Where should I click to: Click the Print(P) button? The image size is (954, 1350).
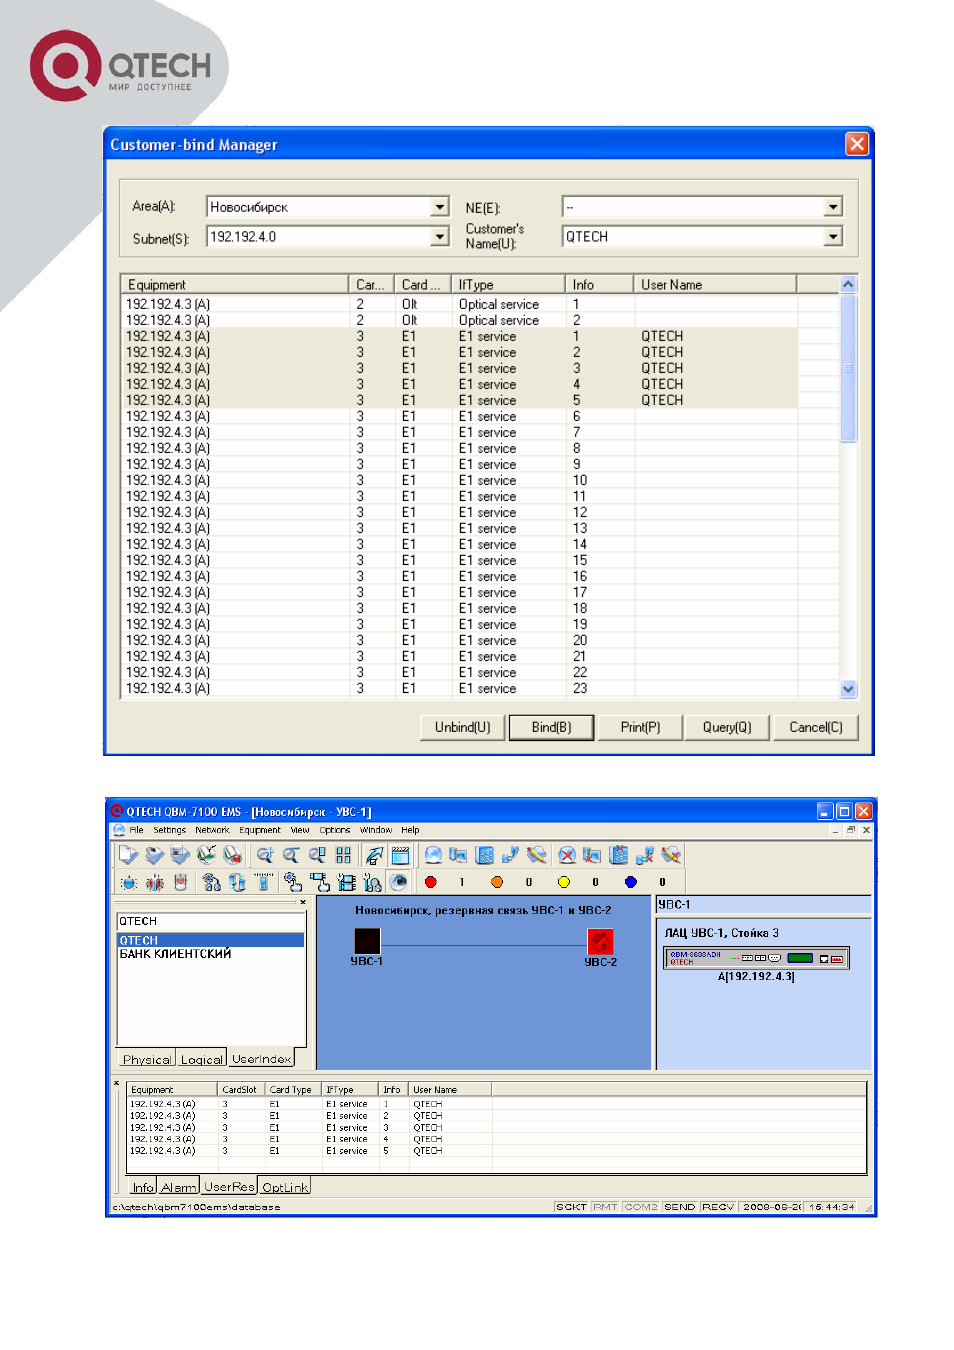click(x=640, y=727)
